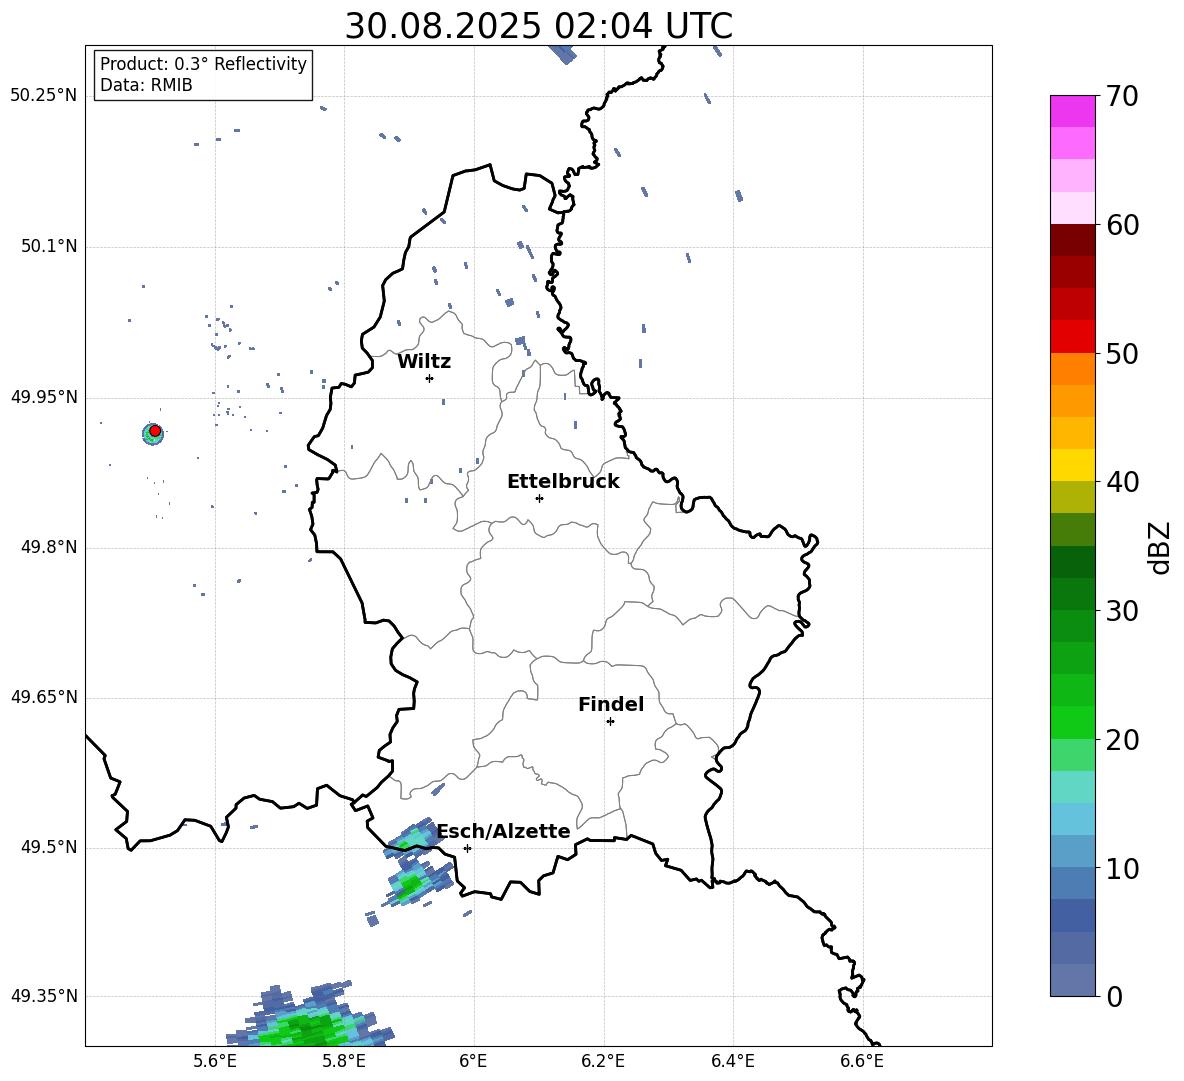The height and width of the screenshot is (1081, 1184).
Task: Click the 49.5°N latitude label
Action: coord(49,847)
